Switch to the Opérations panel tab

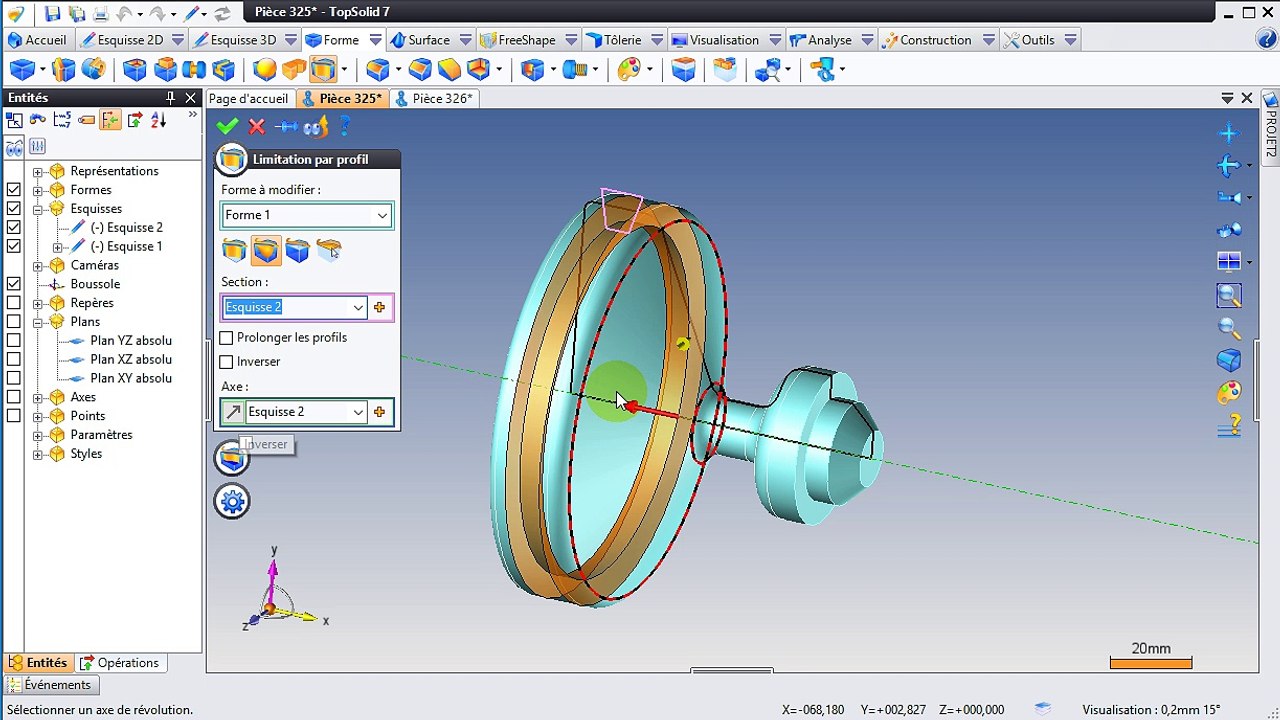119,663
